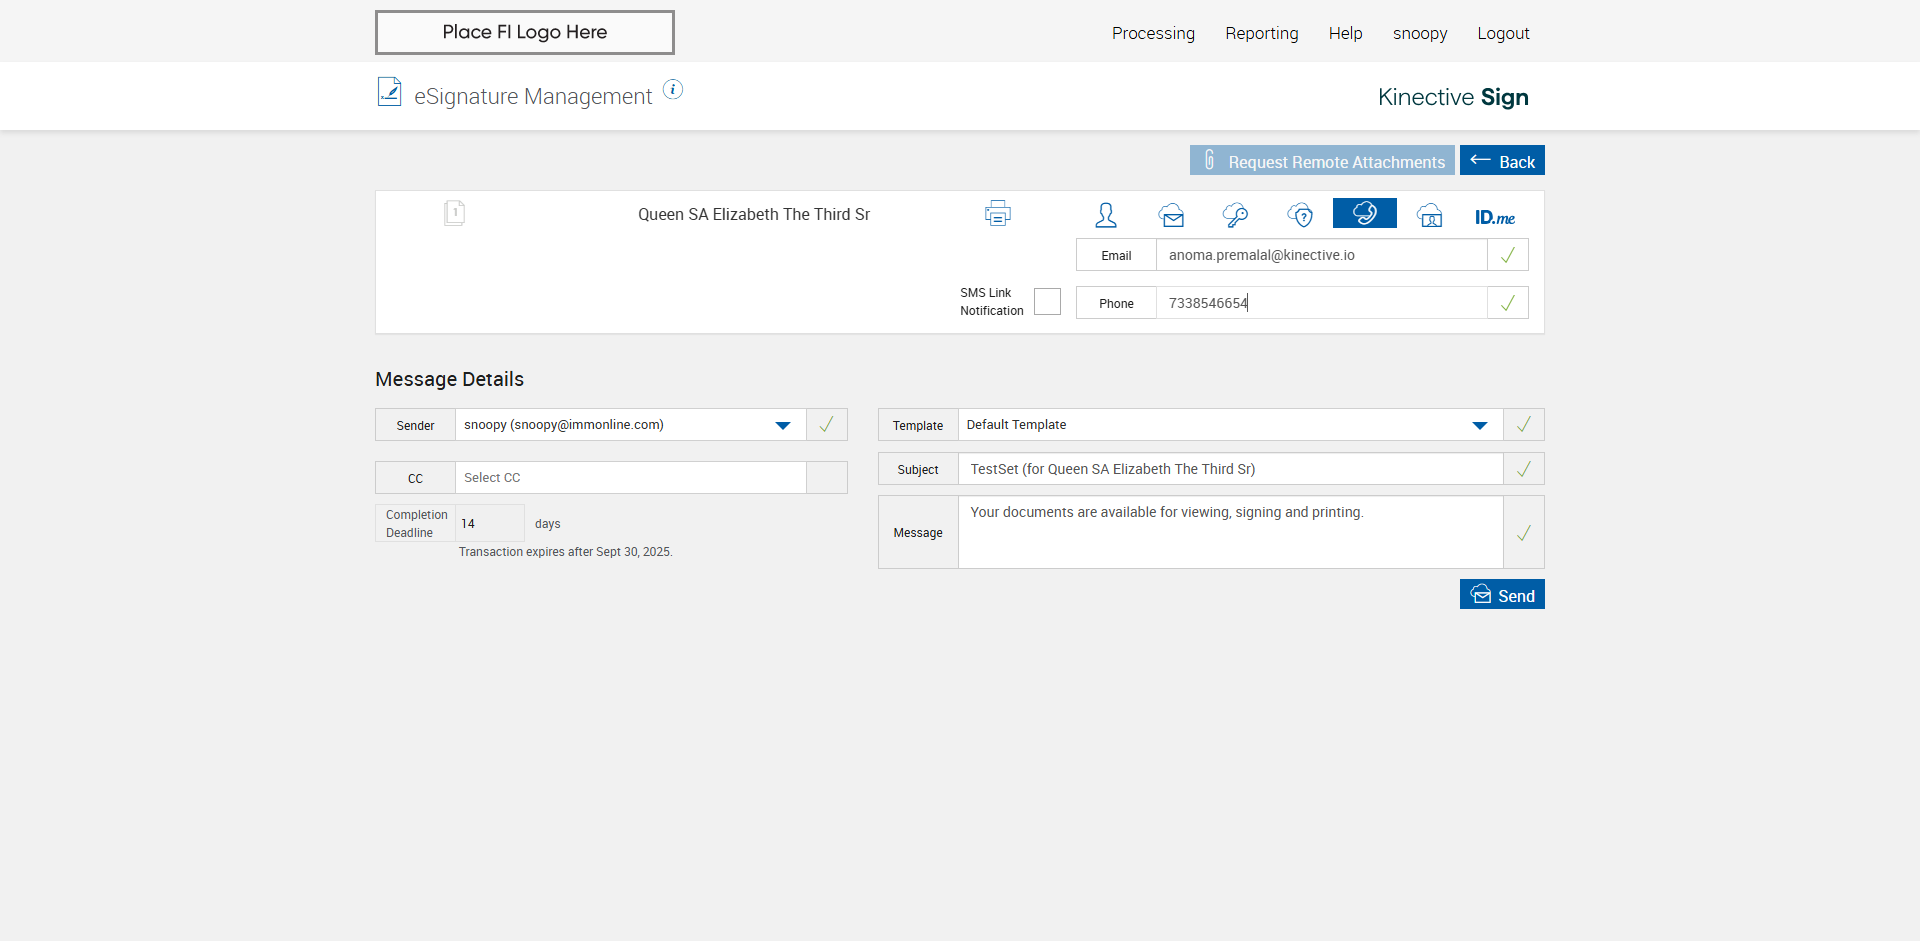Click the Send button
The image size is (1920, 941).
coord(1501,595)
